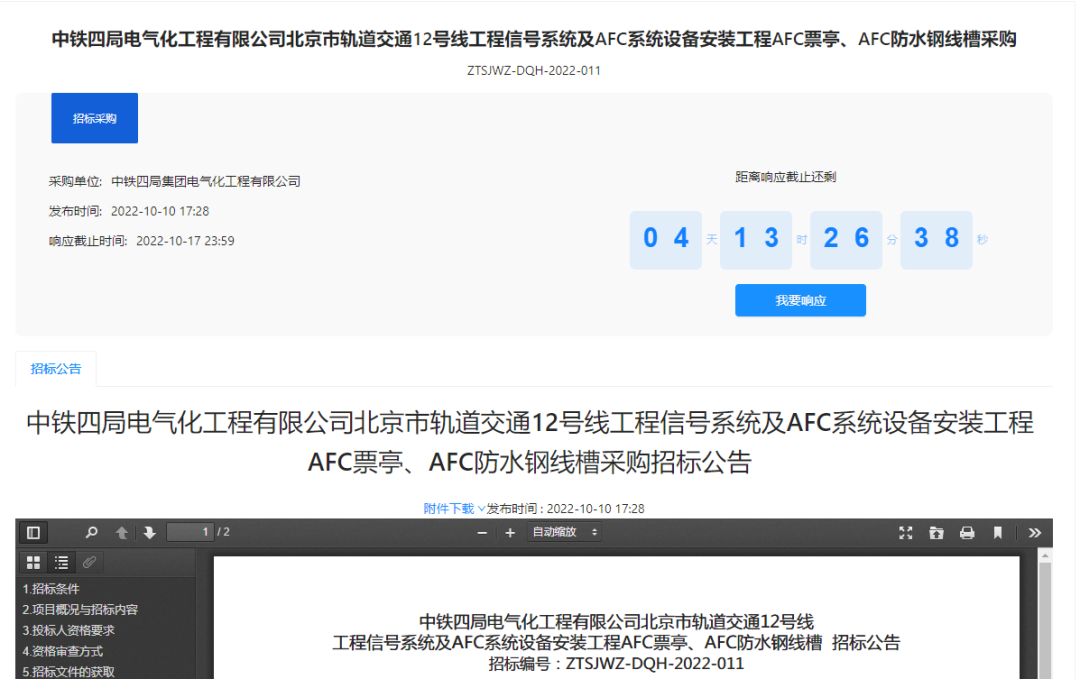Click the countdown hours box showing 13
Screen dimensions: 1080x679
coord(756,240)
